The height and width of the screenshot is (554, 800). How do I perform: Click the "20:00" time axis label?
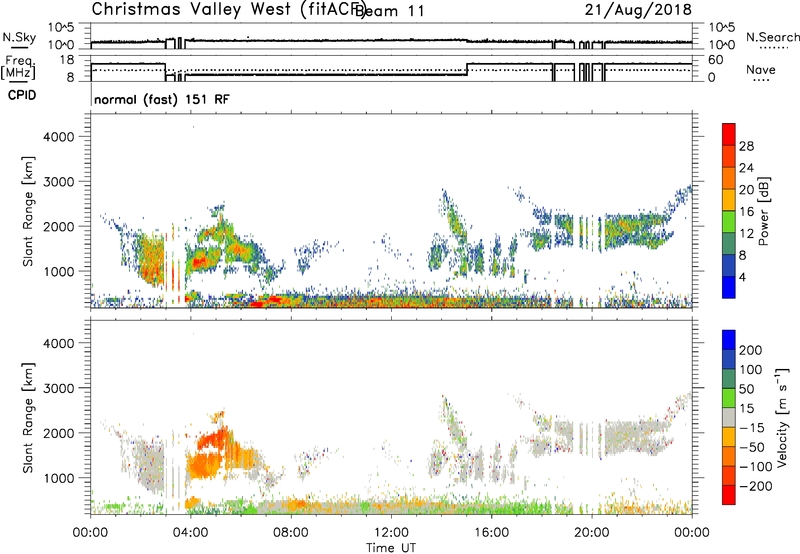[x=592, y=533]
